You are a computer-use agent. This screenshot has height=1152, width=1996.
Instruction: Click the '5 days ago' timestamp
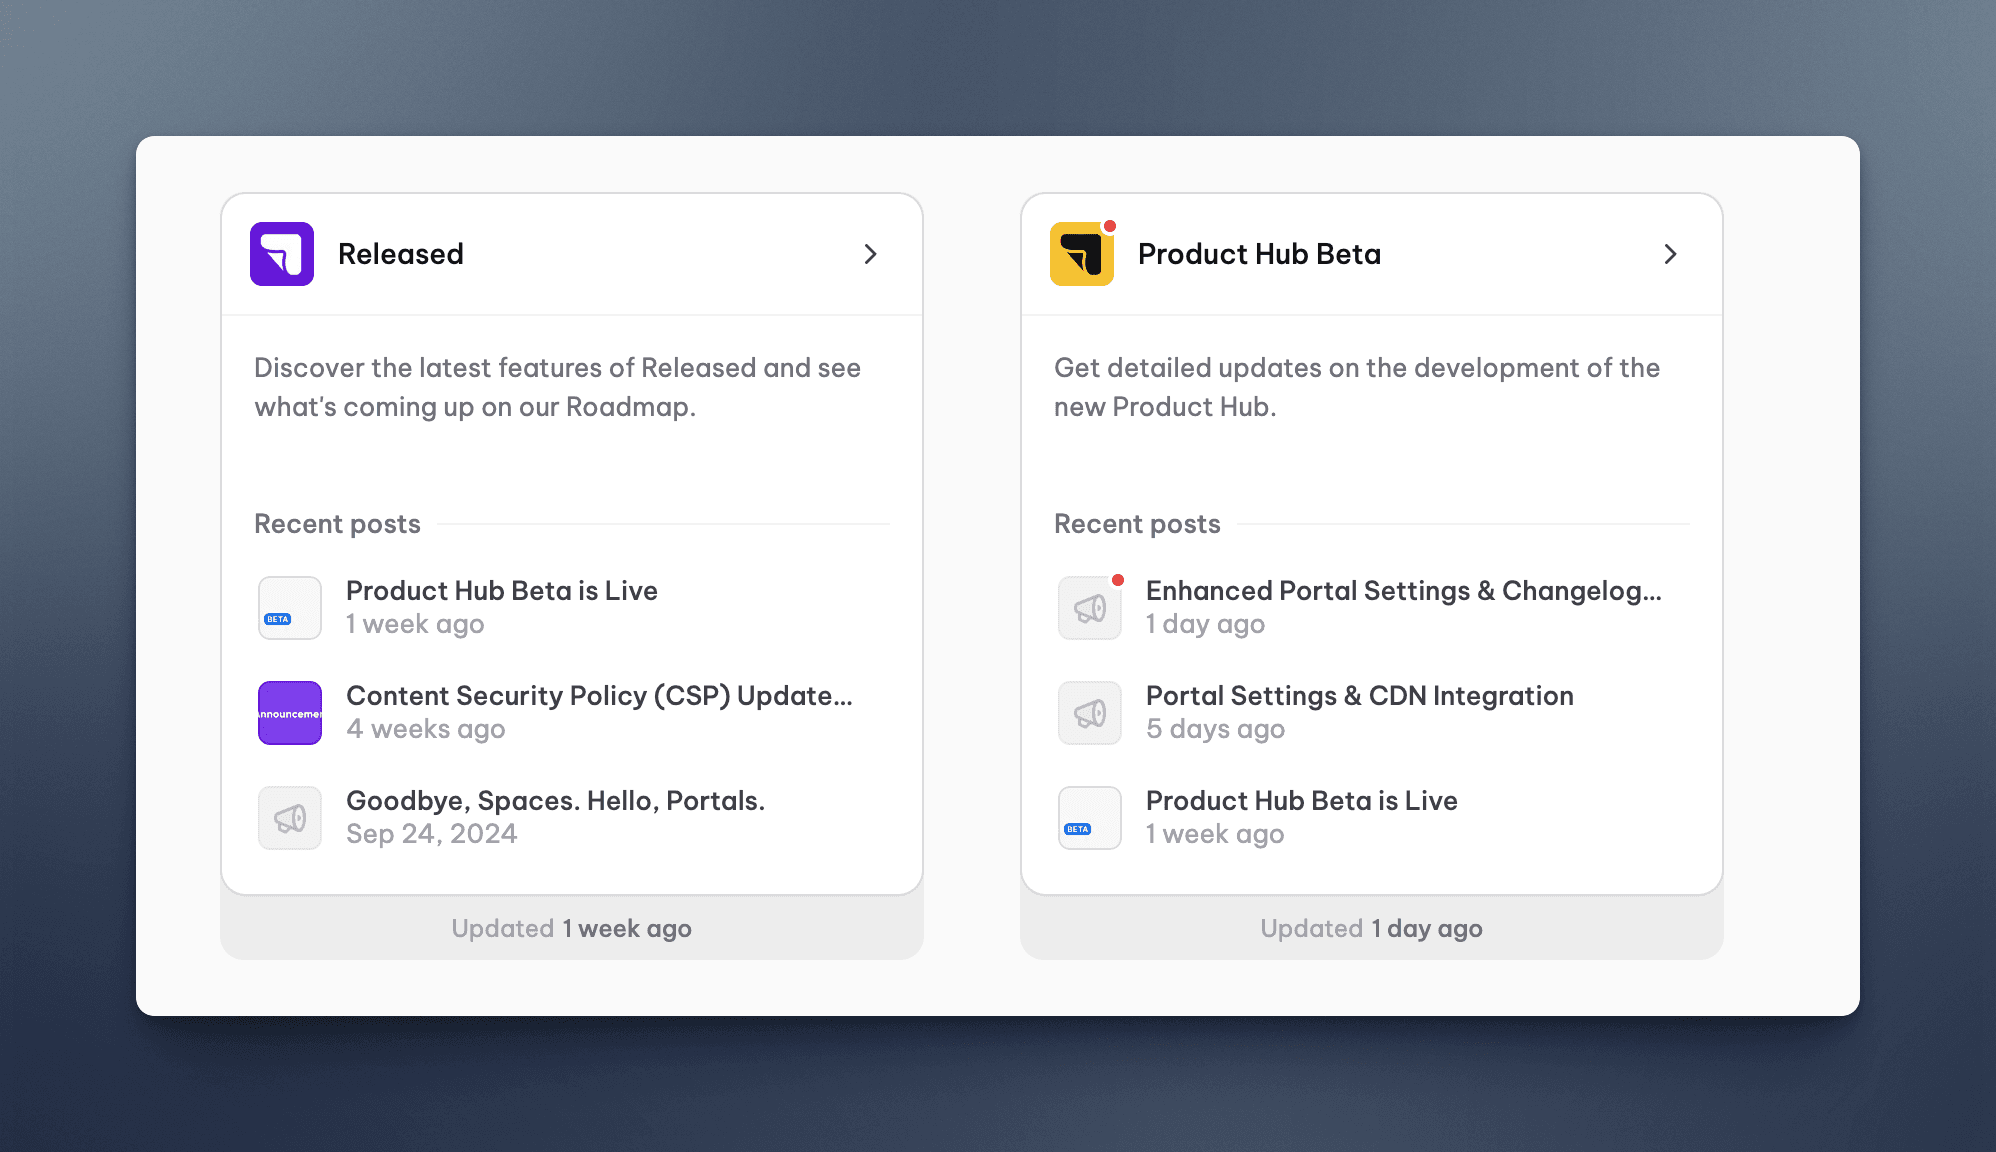pos(1216,729)
